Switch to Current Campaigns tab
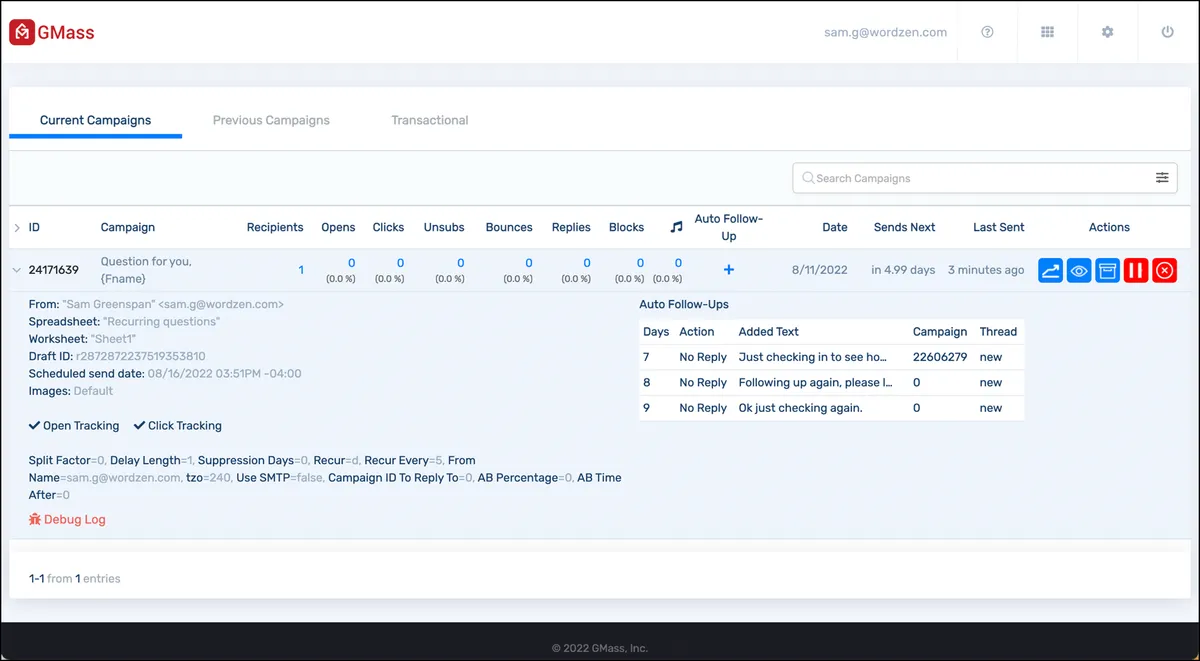1200x661 pixels. (95, 120)
